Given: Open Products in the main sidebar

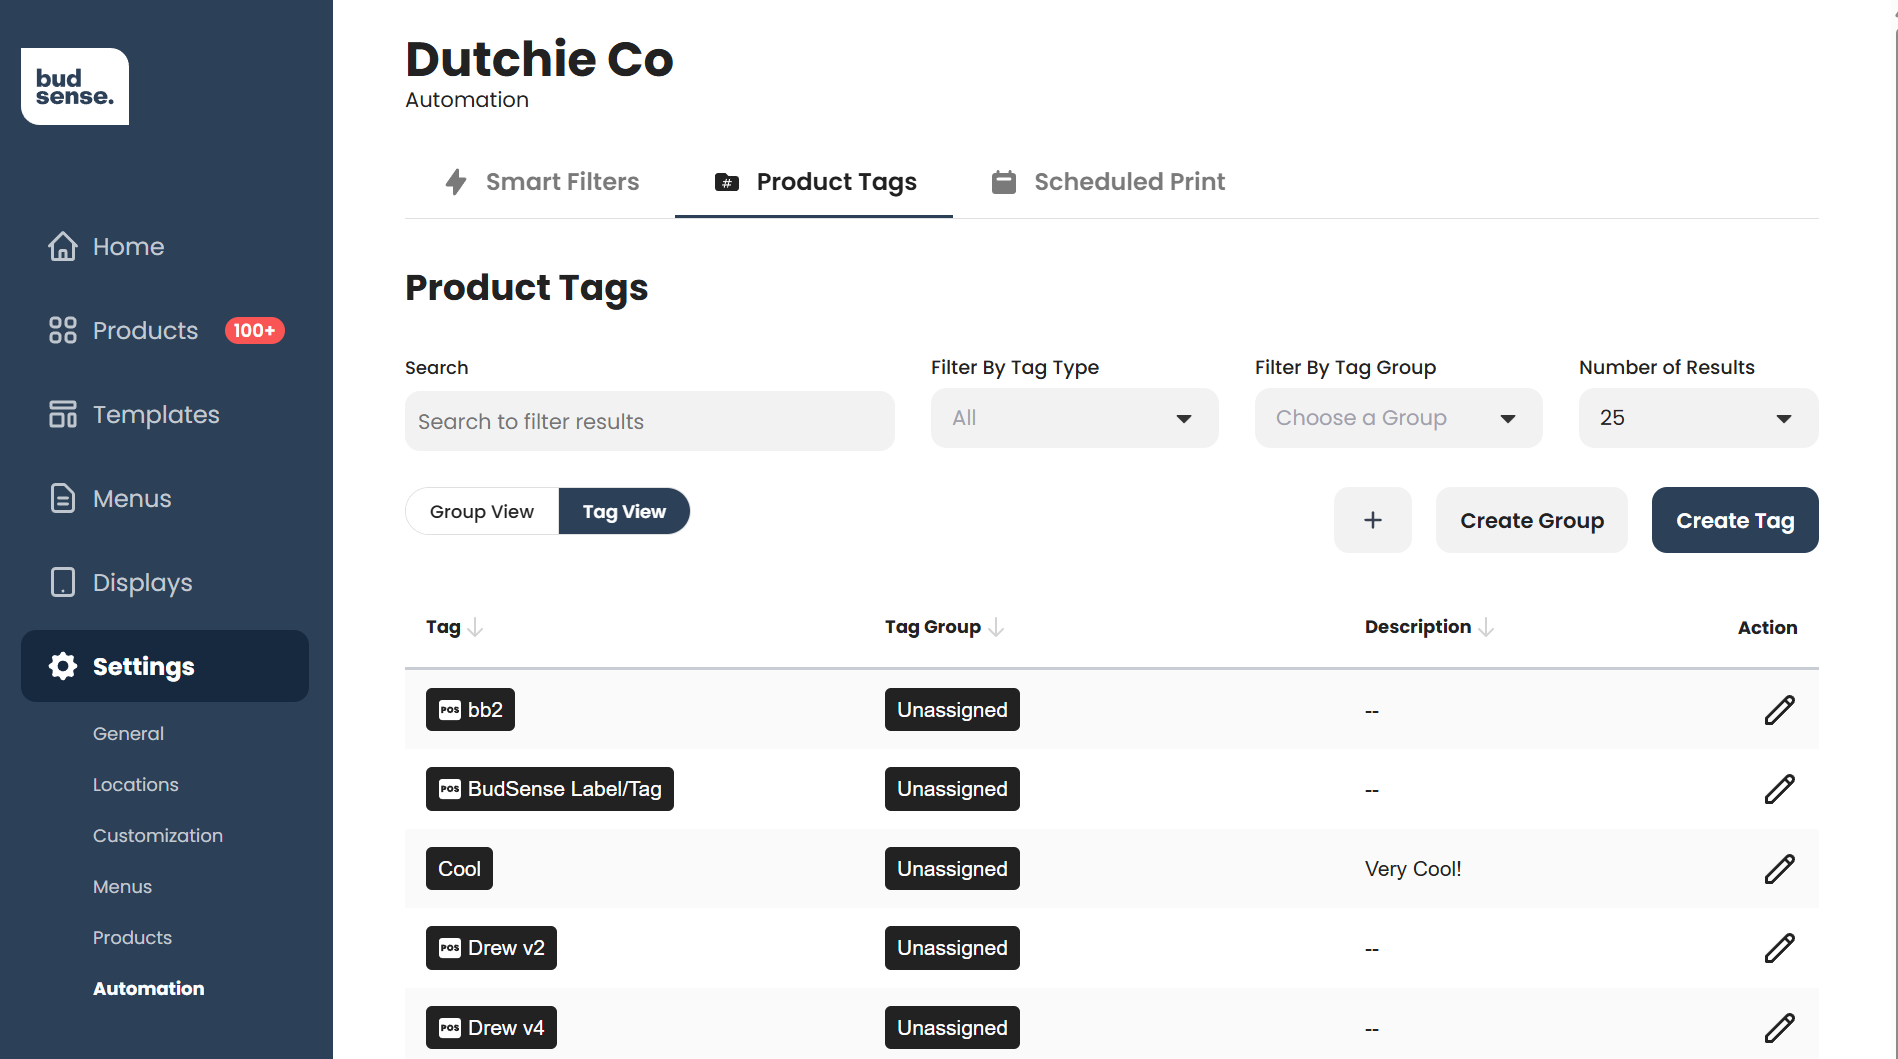Looking at the screenshot, I should 165,330.
